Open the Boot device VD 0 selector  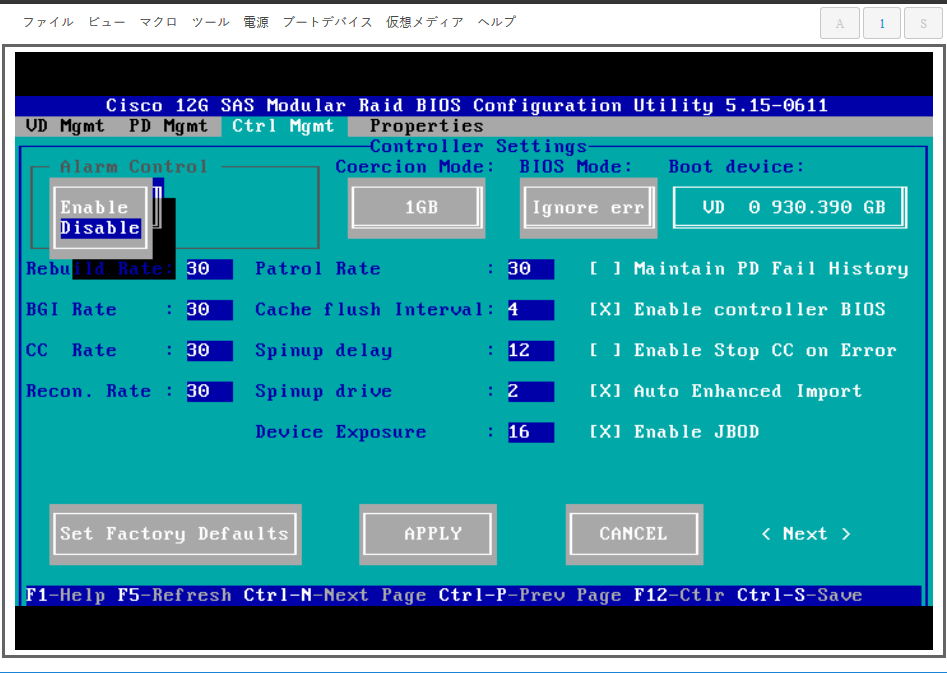(790, 207)
